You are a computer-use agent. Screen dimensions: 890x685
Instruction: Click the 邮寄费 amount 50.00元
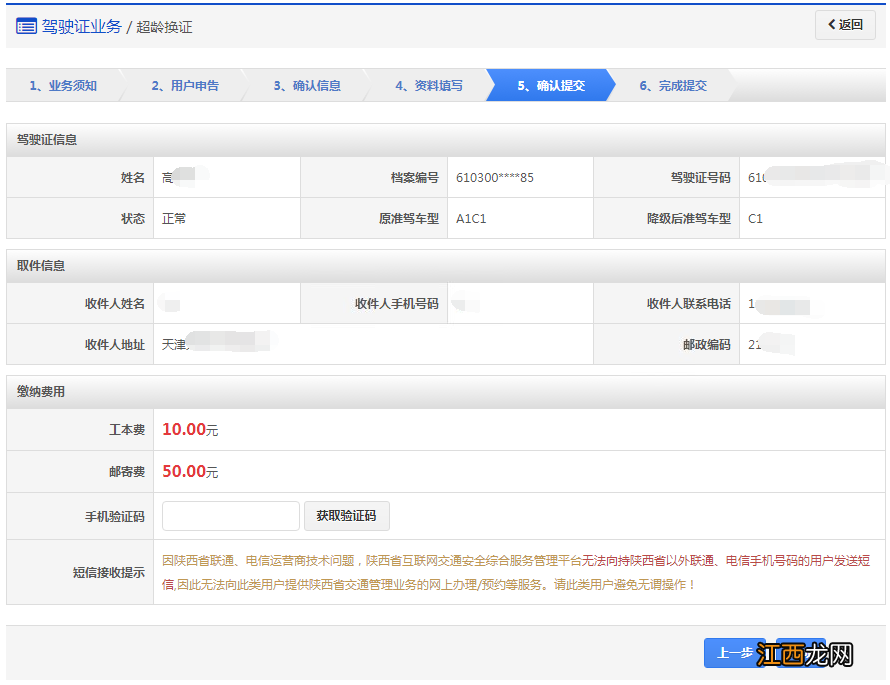(x=190, y=472)
